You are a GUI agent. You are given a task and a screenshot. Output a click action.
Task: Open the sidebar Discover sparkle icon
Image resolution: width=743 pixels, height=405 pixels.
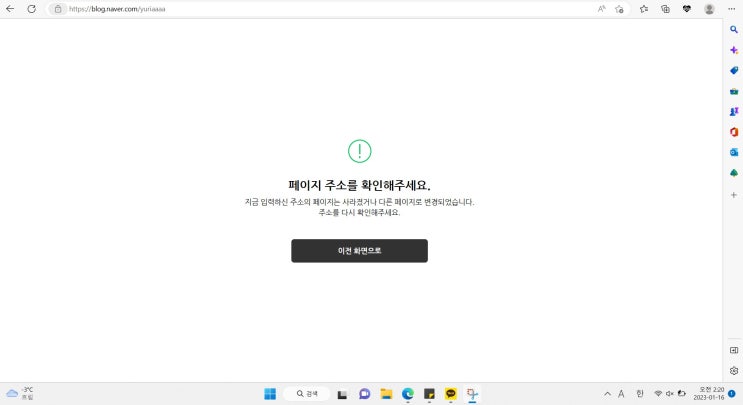point(734,50)
